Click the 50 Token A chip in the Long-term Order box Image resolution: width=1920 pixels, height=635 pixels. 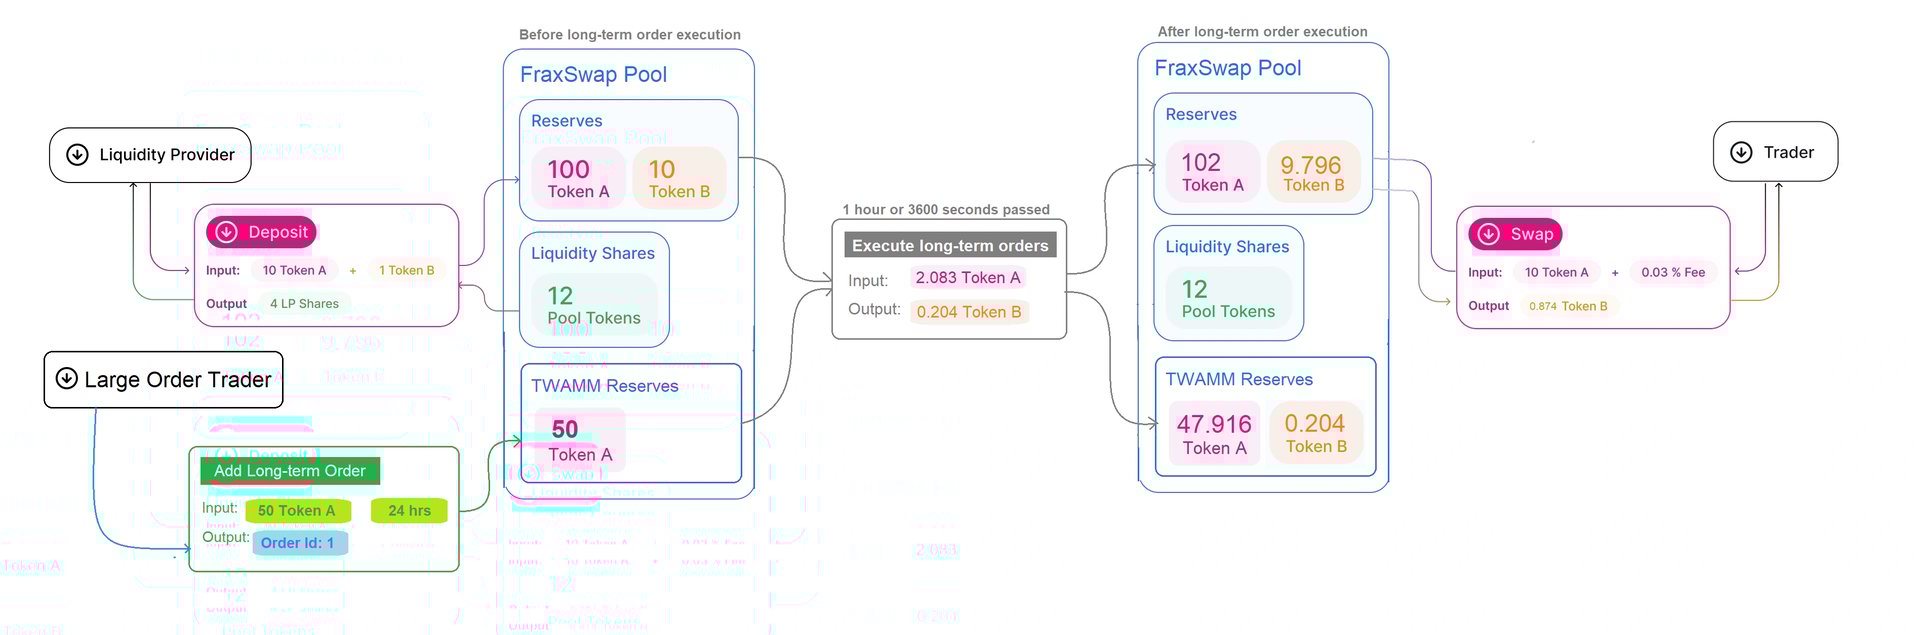tap(297, 511)
